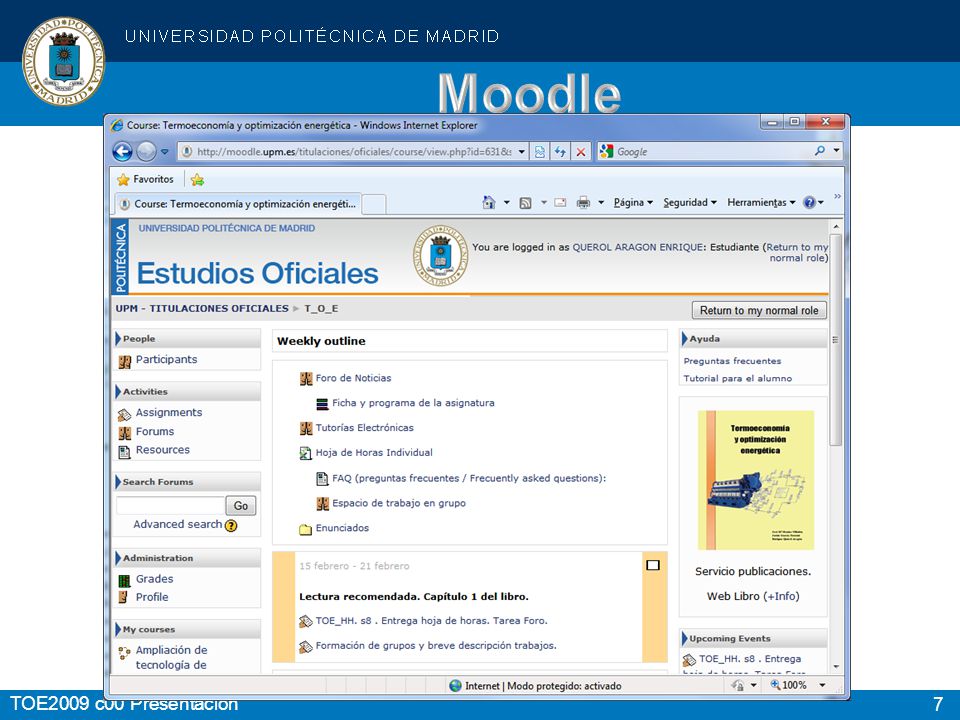Click the Grades icon under Administration

(x=124, y=580)
